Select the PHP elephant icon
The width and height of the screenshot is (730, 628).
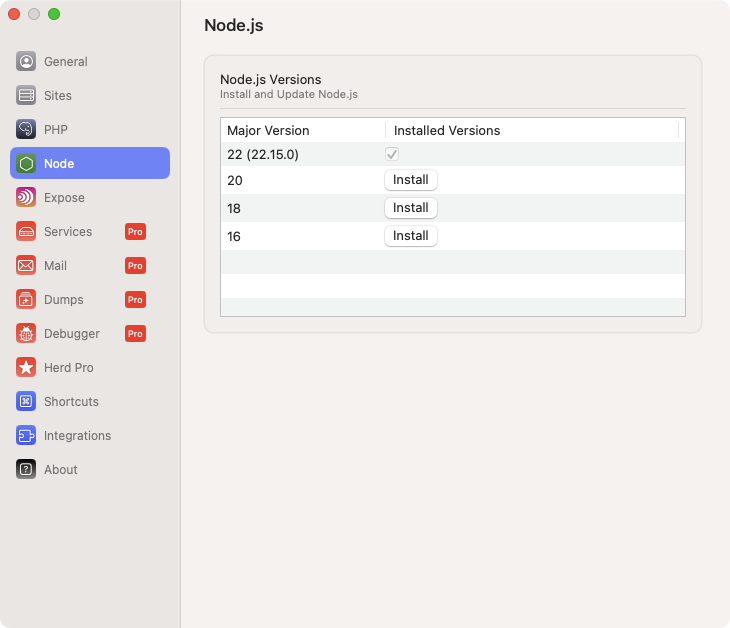pos(26,130)
